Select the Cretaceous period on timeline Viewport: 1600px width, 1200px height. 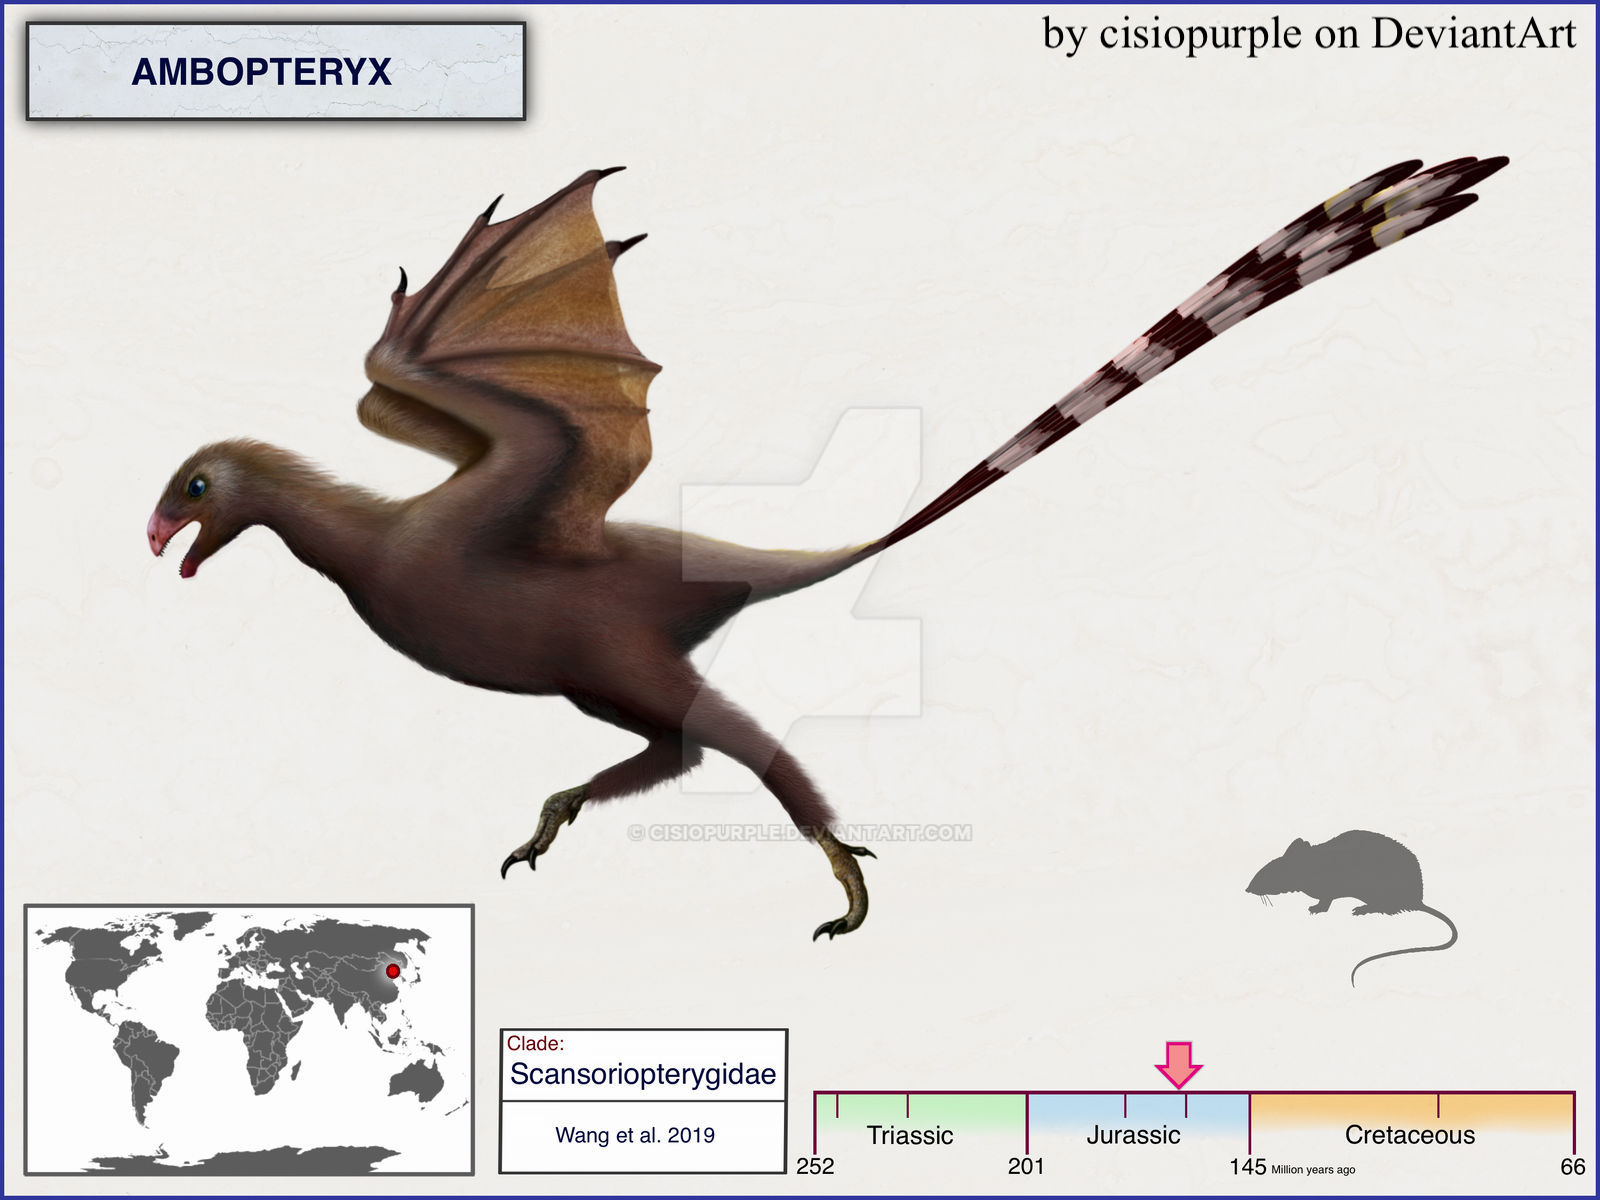[1409, 1135]
